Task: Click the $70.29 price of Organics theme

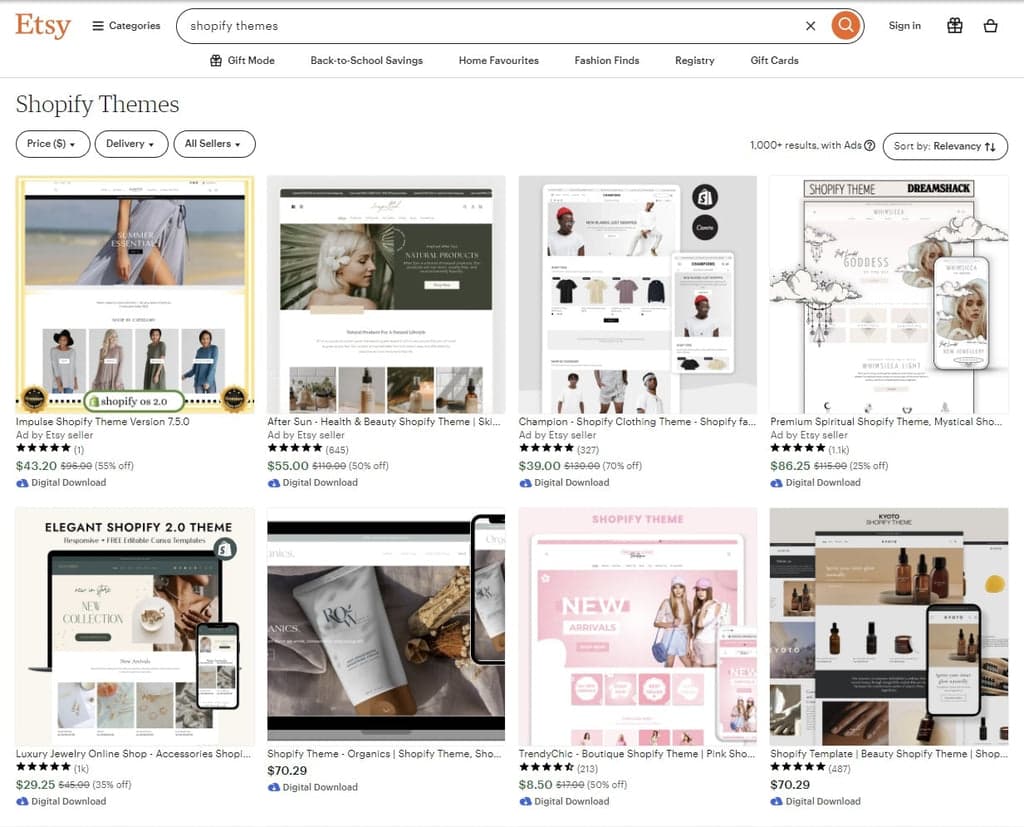Action: pos(287,771)
